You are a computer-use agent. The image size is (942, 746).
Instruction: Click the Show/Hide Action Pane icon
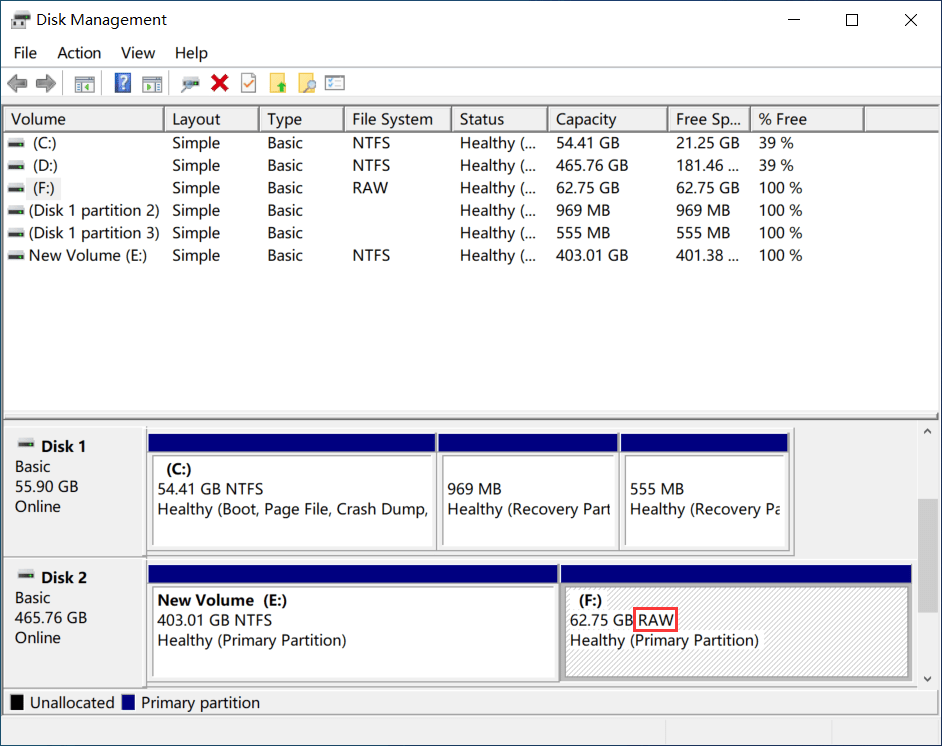pos(152,84)
